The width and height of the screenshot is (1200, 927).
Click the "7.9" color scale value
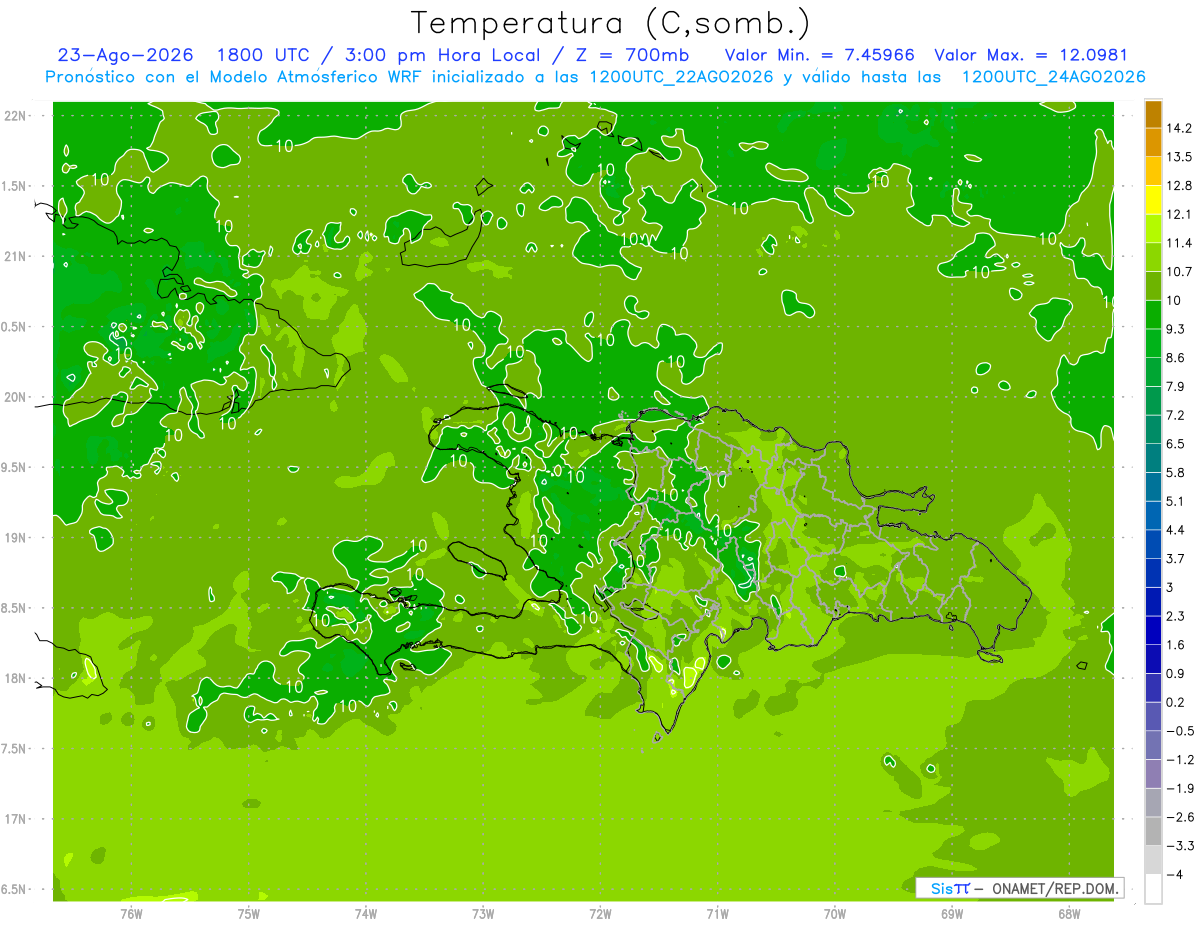click(1176, 387)
